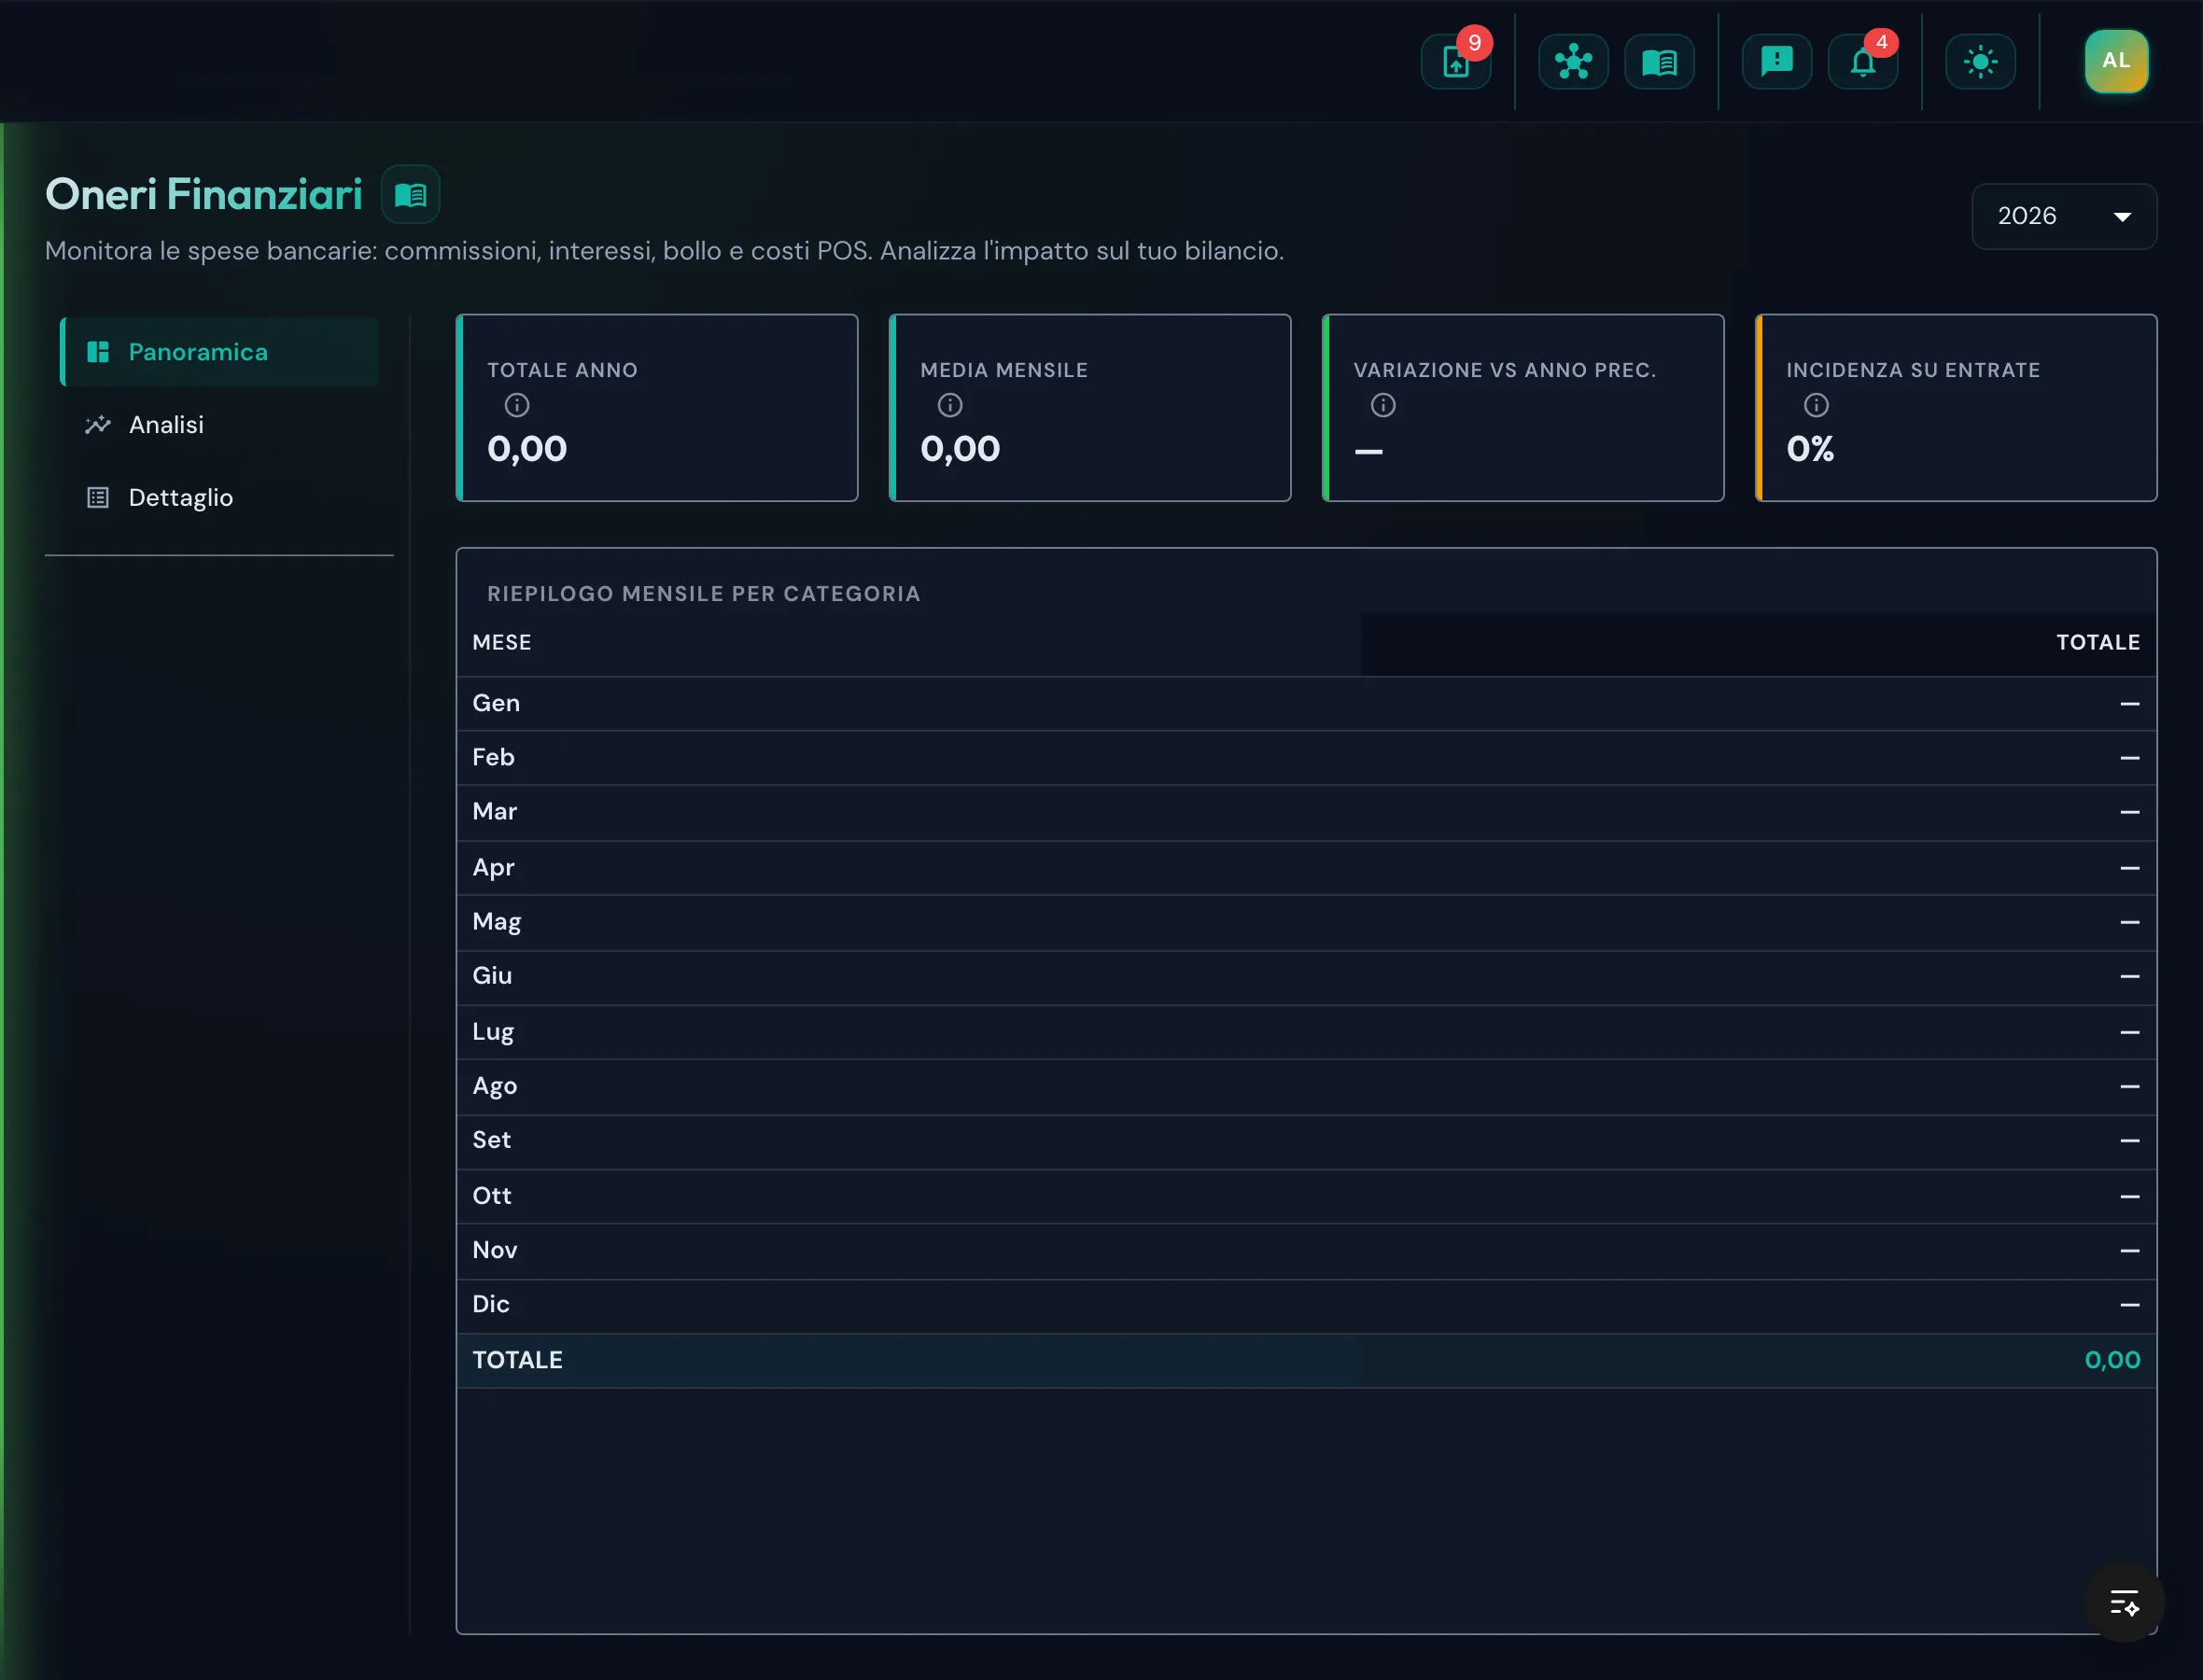Toggle light theme with the sun icon
Viewport: 2203px width, 1680px height.
click(1980, 62)
